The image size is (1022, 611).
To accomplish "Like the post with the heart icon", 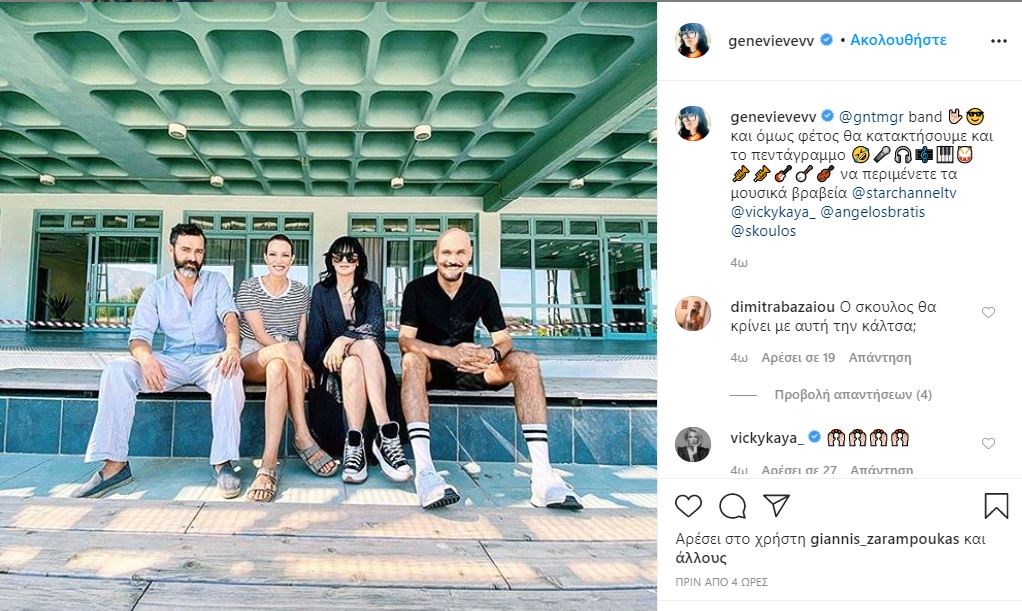I will click(688, 506).
